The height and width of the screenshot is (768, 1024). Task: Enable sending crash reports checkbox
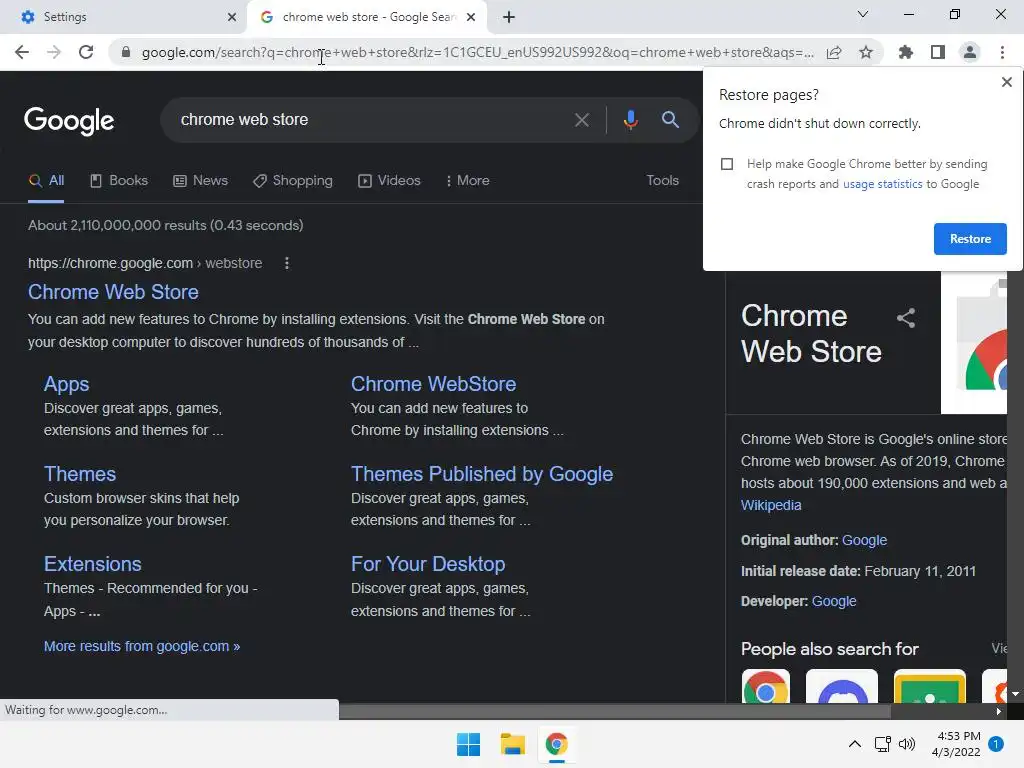pyautogui.click(x=727, y=164)
